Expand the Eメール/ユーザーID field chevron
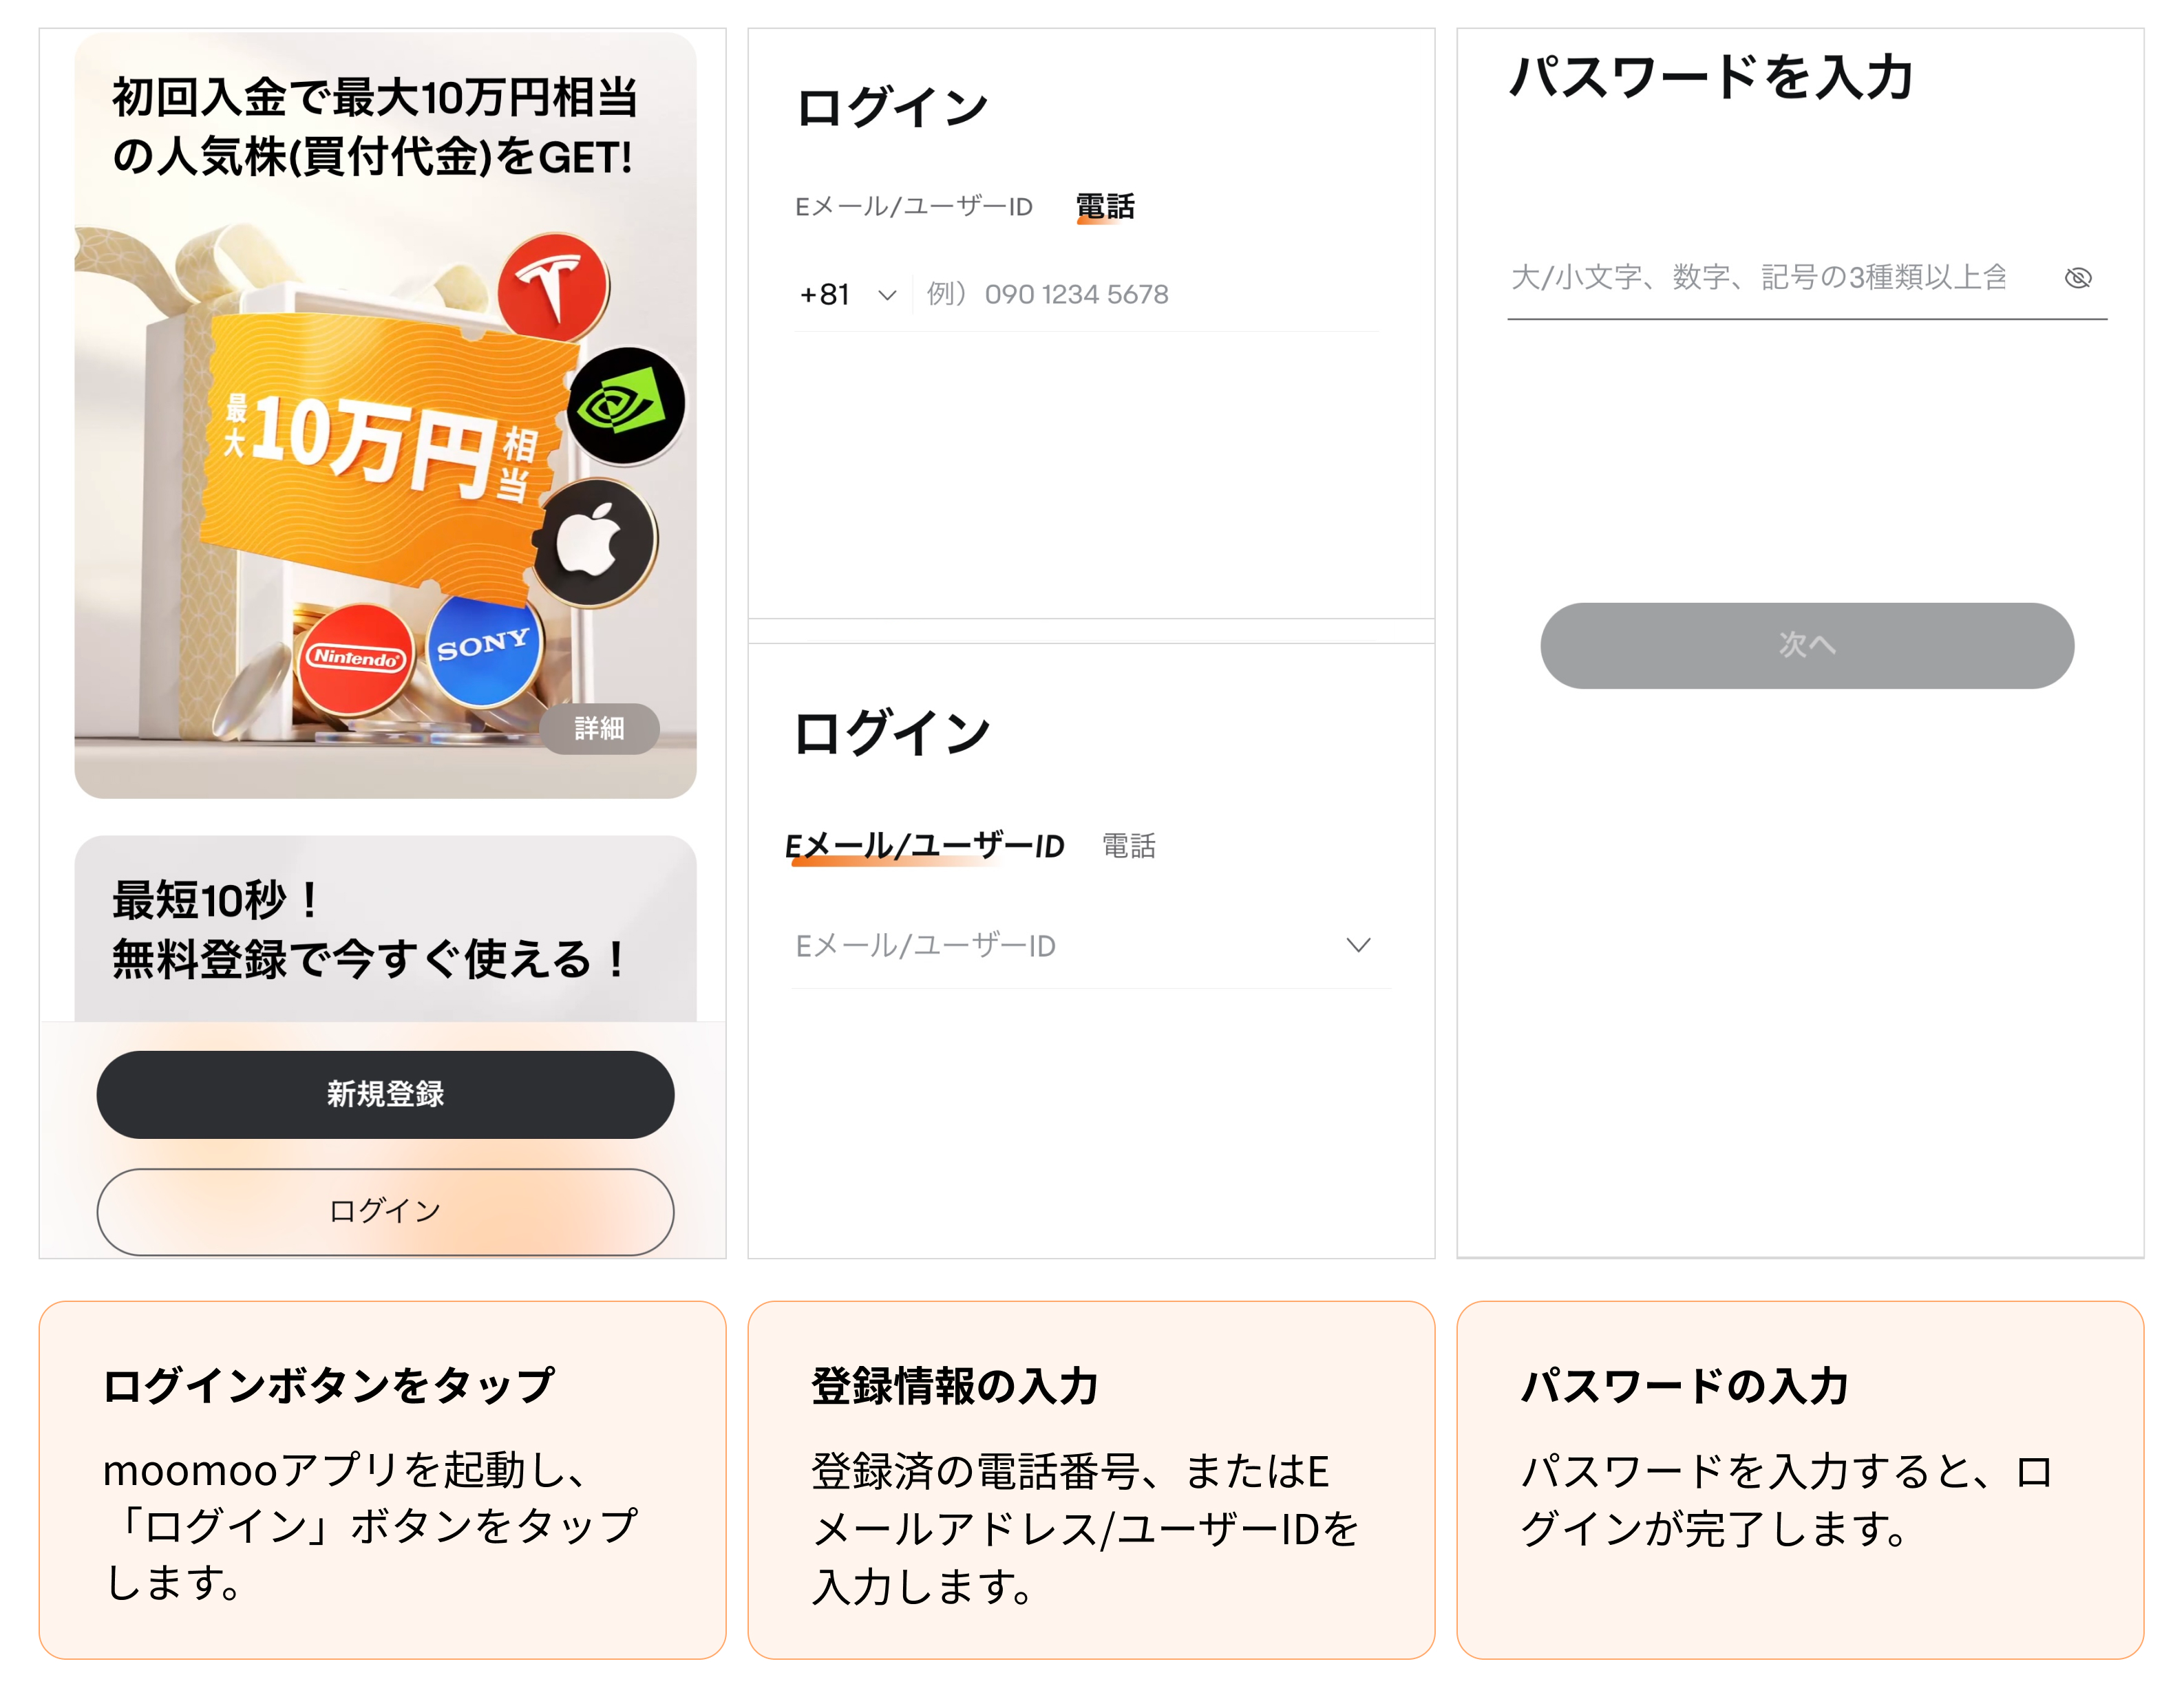 tap(1357, 945)
